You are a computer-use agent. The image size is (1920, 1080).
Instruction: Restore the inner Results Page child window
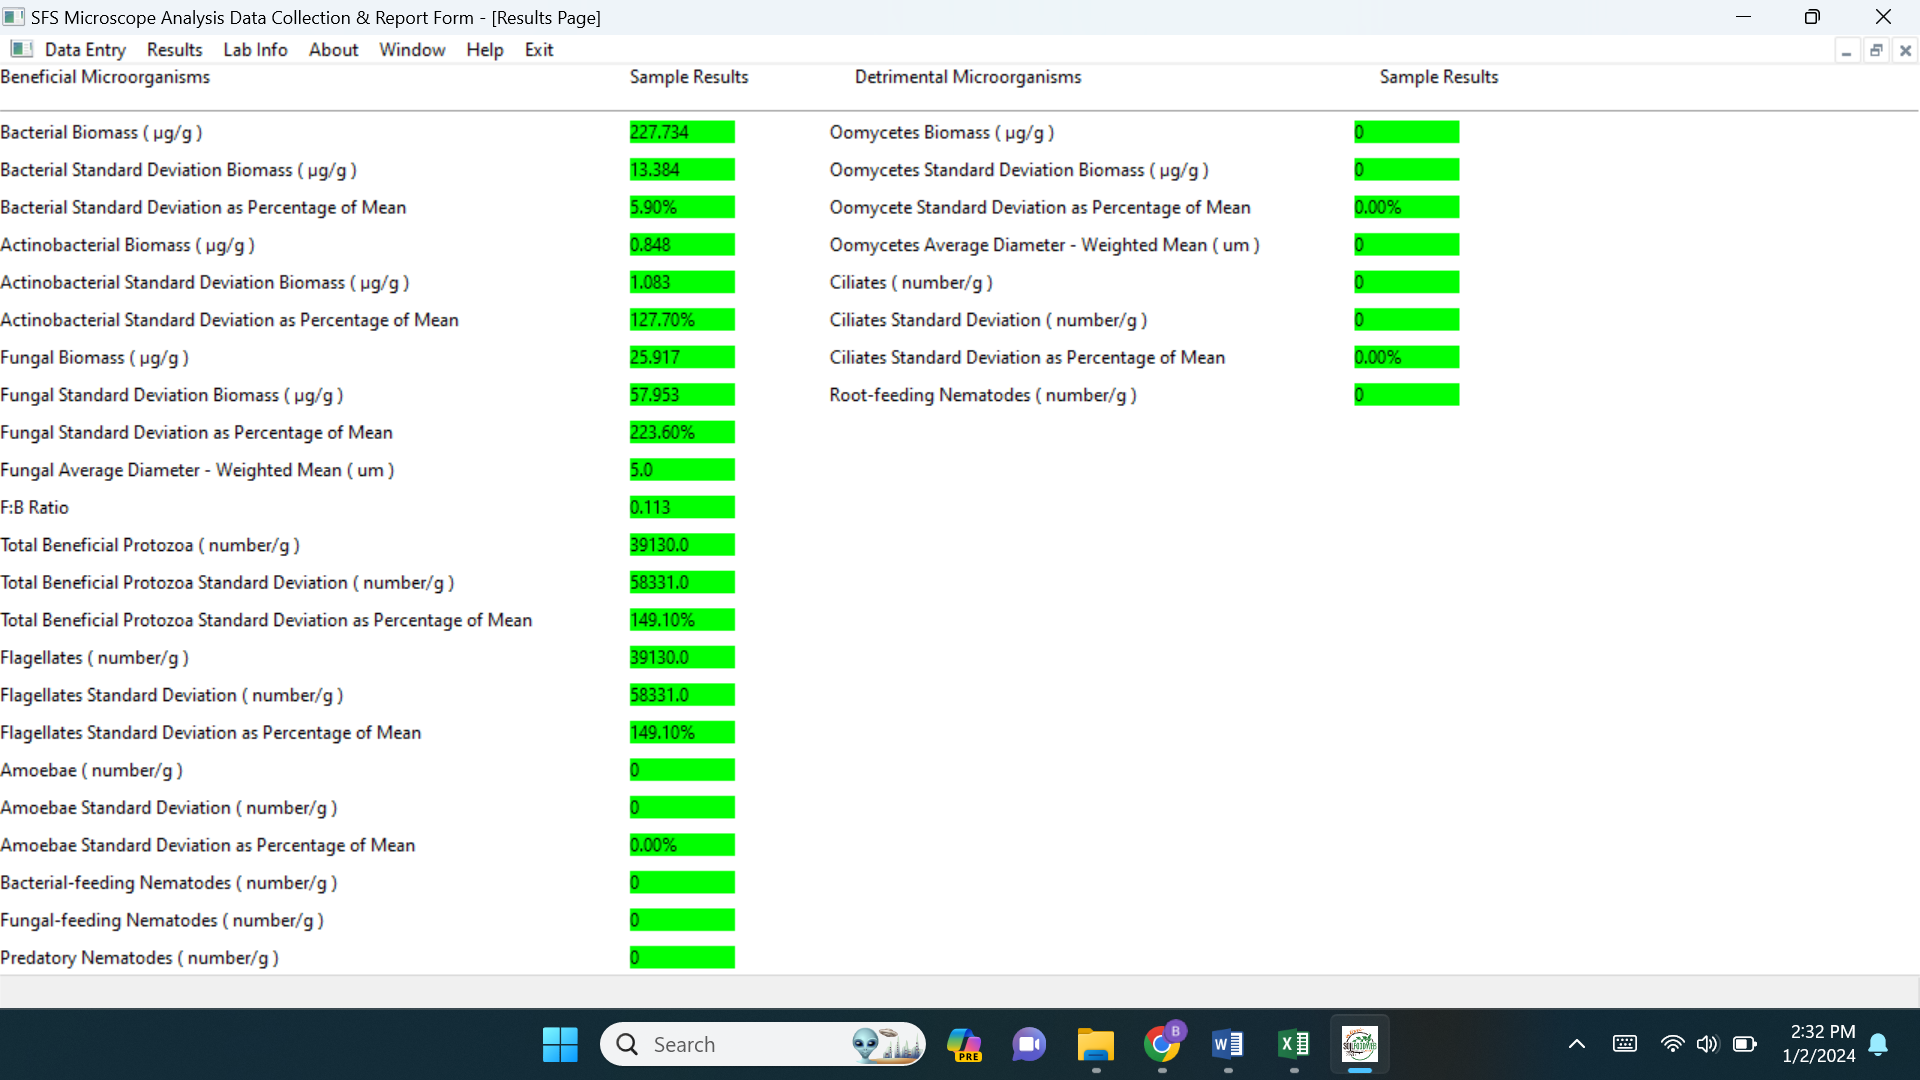click(x=1876, y=51)
